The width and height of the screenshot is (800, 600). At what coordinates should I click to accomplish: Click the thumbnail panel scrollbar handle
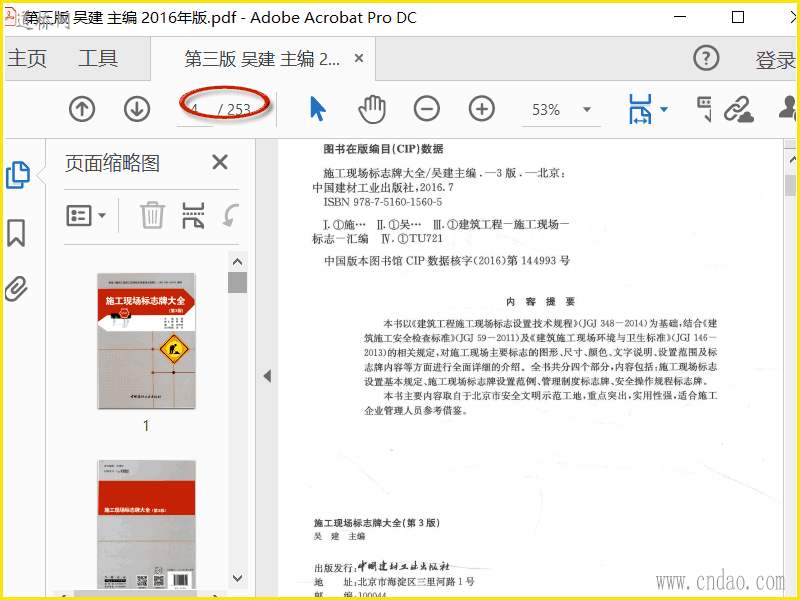[237, 282]
